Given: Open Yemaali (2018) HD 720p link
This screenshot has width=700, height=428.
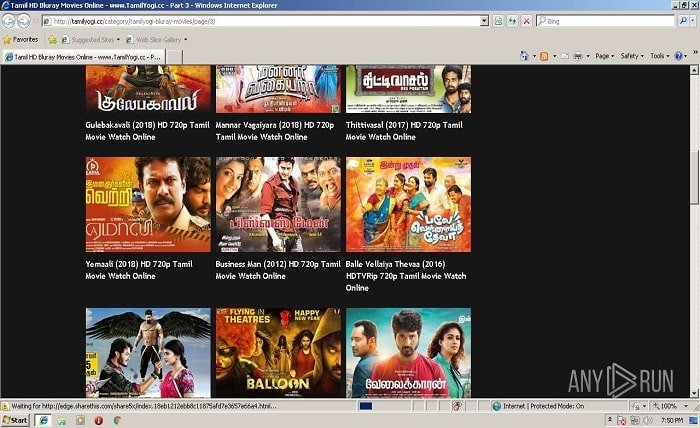Looking at the screenshot, I should pyautogui.click(x=139, y=270).
